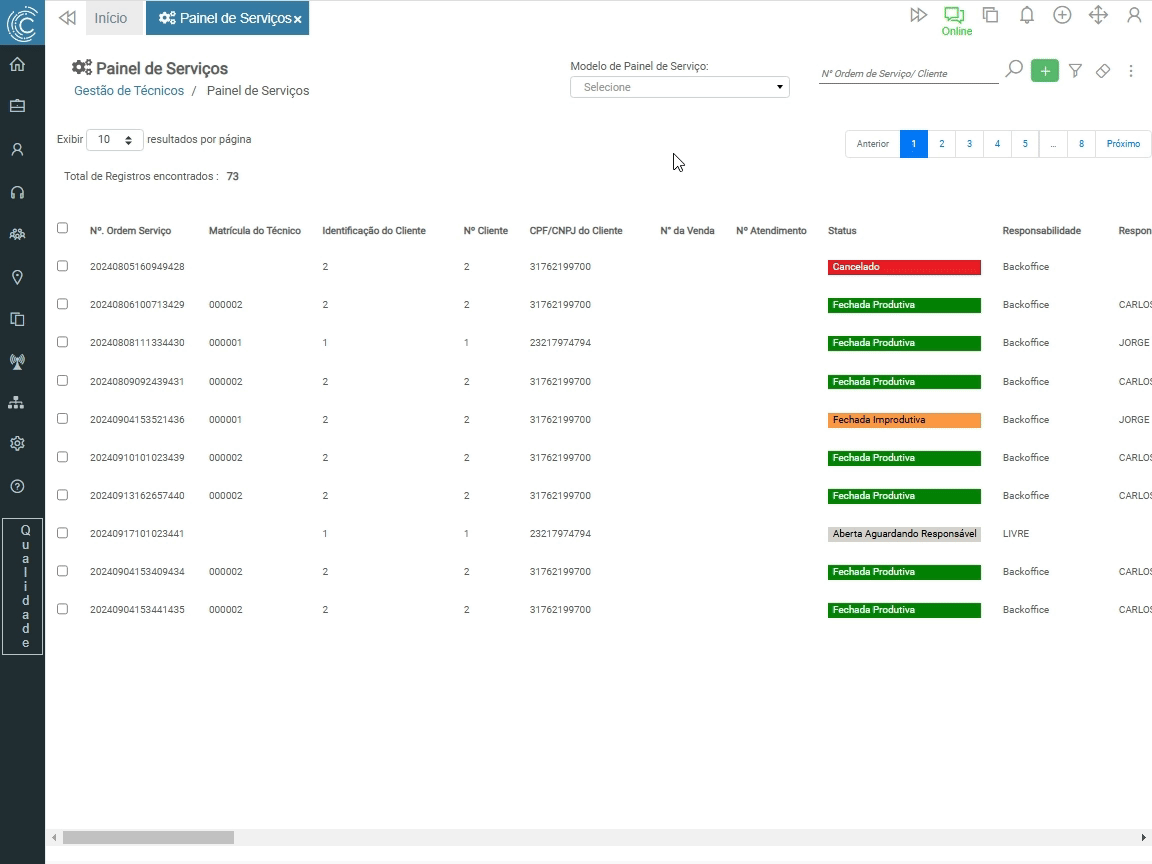Open the map location pin sidebar icon
The image size is (1152, 864).
point(17,277)
